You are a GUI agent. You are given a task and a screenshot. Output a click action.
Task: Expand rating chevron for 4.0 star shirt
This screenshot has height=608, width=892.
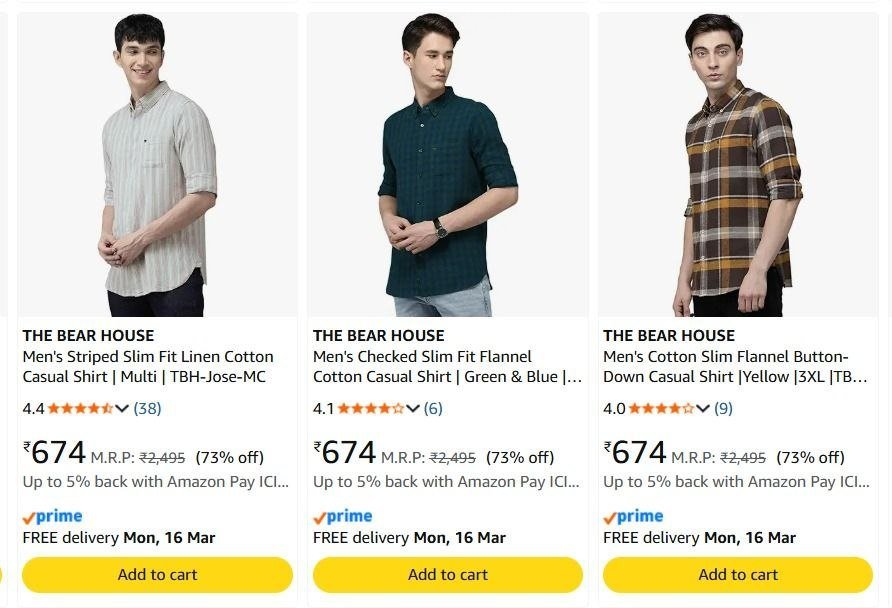(x=702, y=408)
